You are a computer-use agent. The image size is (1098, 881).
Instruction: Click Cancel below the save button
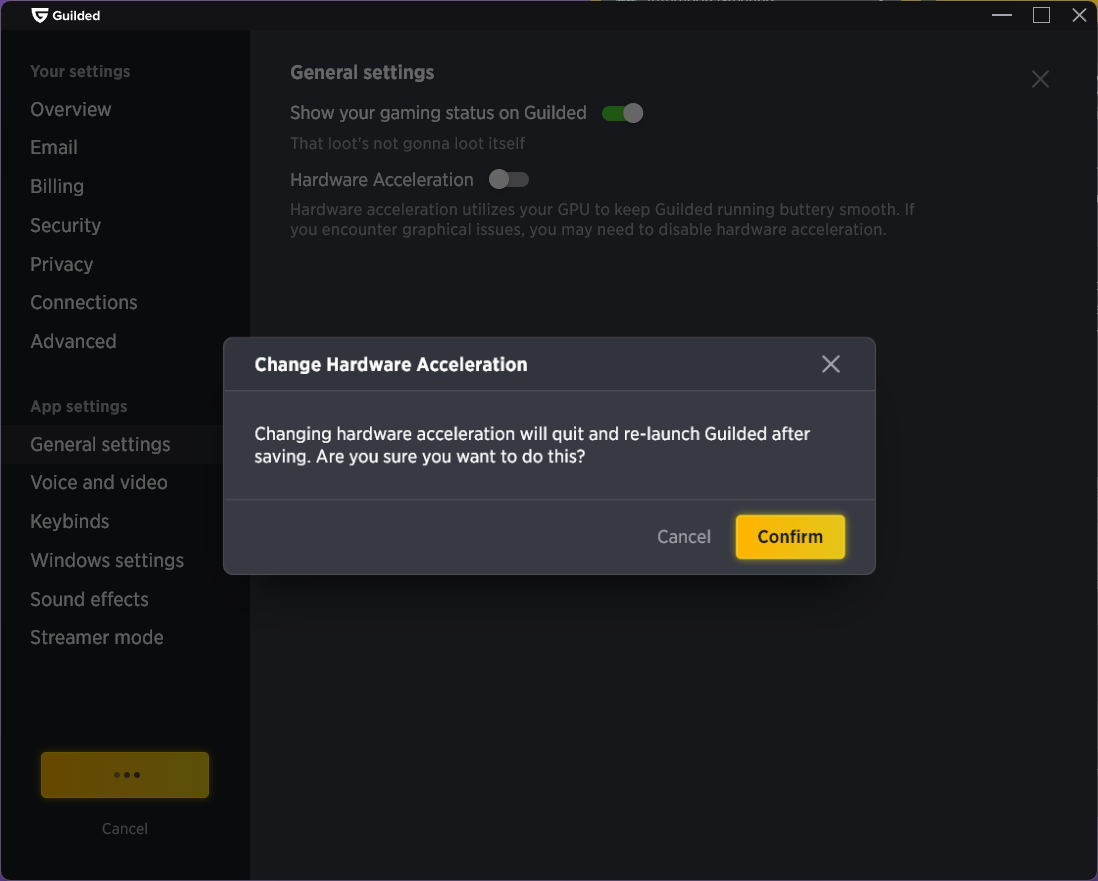coord(125,828)
